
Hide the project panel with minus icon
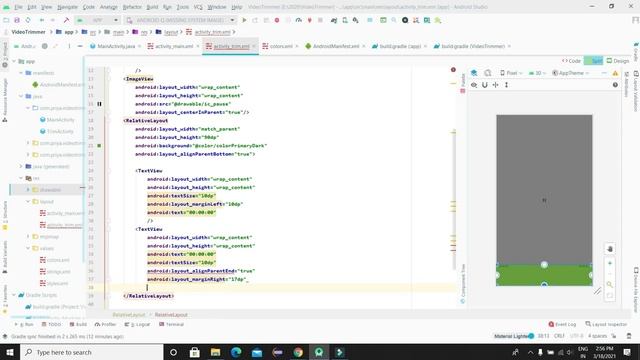[80, 46]
